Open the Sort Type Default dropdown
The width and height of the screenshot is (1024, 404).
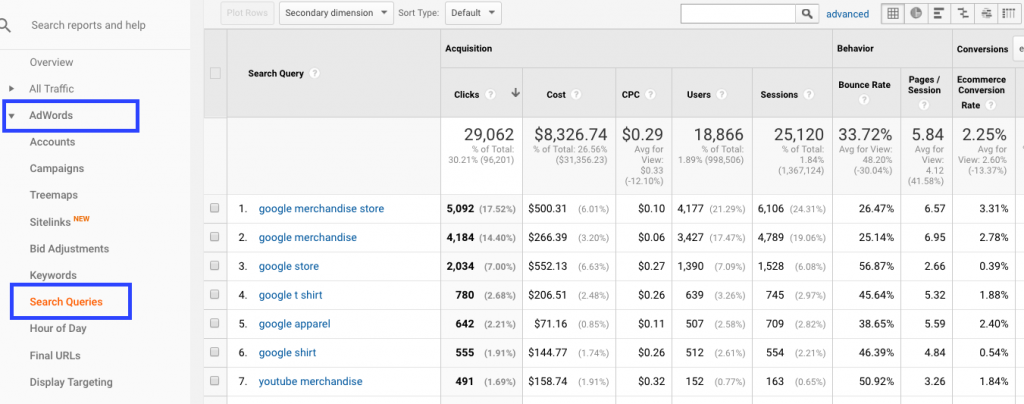click(473, 13)
